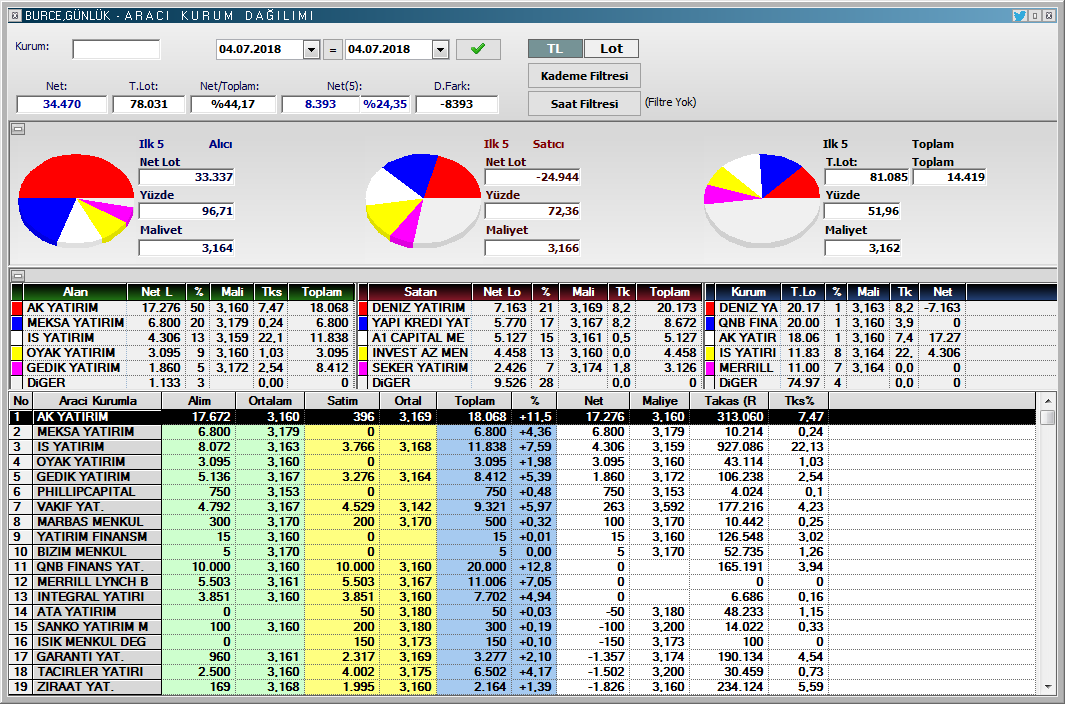The image size is (1065, 704).
Task: Collapse the pie charts panel
Action: coord(18,129)
